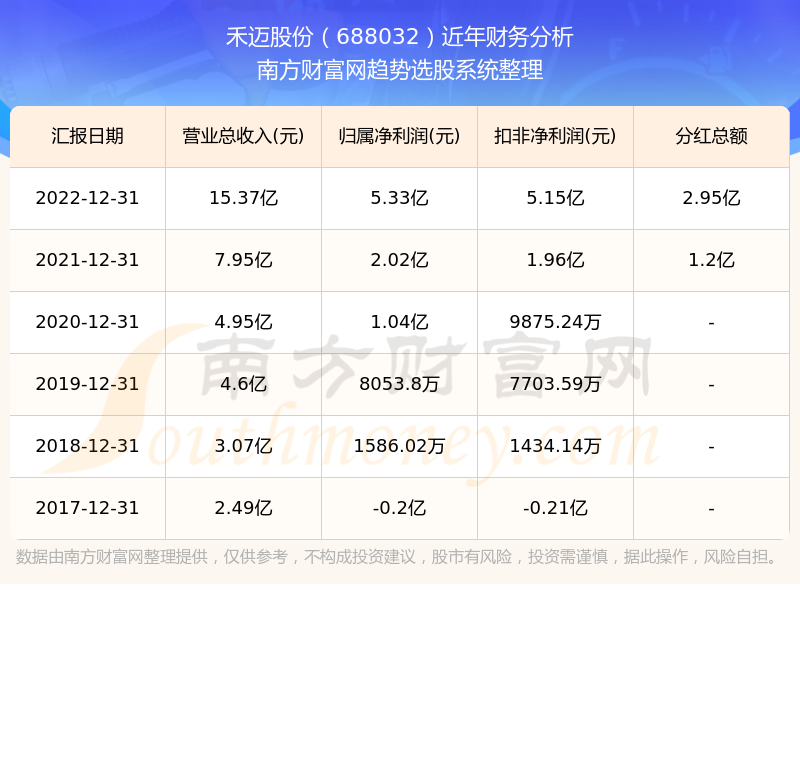The width and height of the screenshot is (800, 758).
Task: Select the 1.04亿 net profit cell
Action: (x=399, y=322)
